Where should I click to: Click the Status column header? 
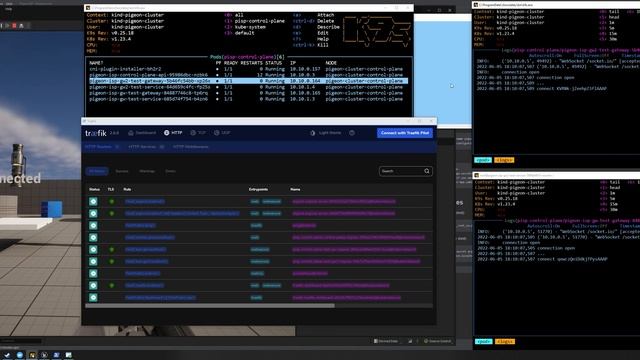coord(94,189)
